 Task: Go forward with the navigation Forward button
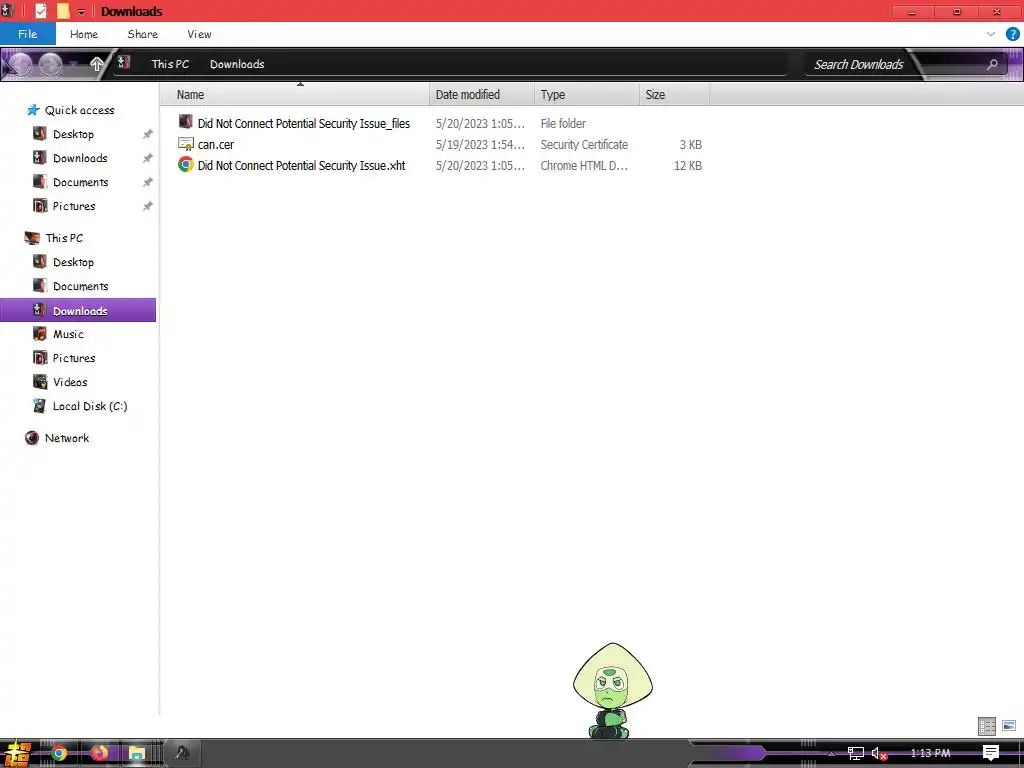click(50, 64)
